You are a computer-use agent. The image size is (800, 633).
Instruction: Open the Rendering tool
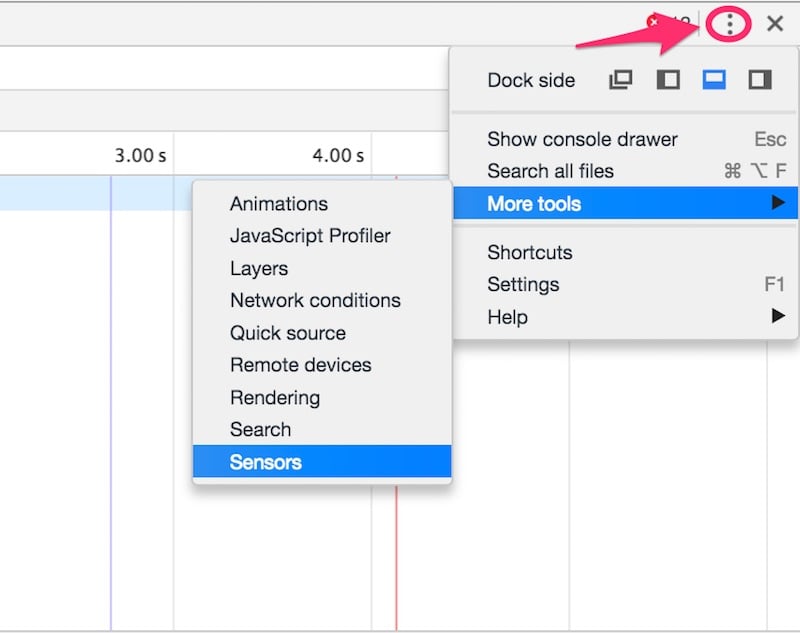pos(322,397)
